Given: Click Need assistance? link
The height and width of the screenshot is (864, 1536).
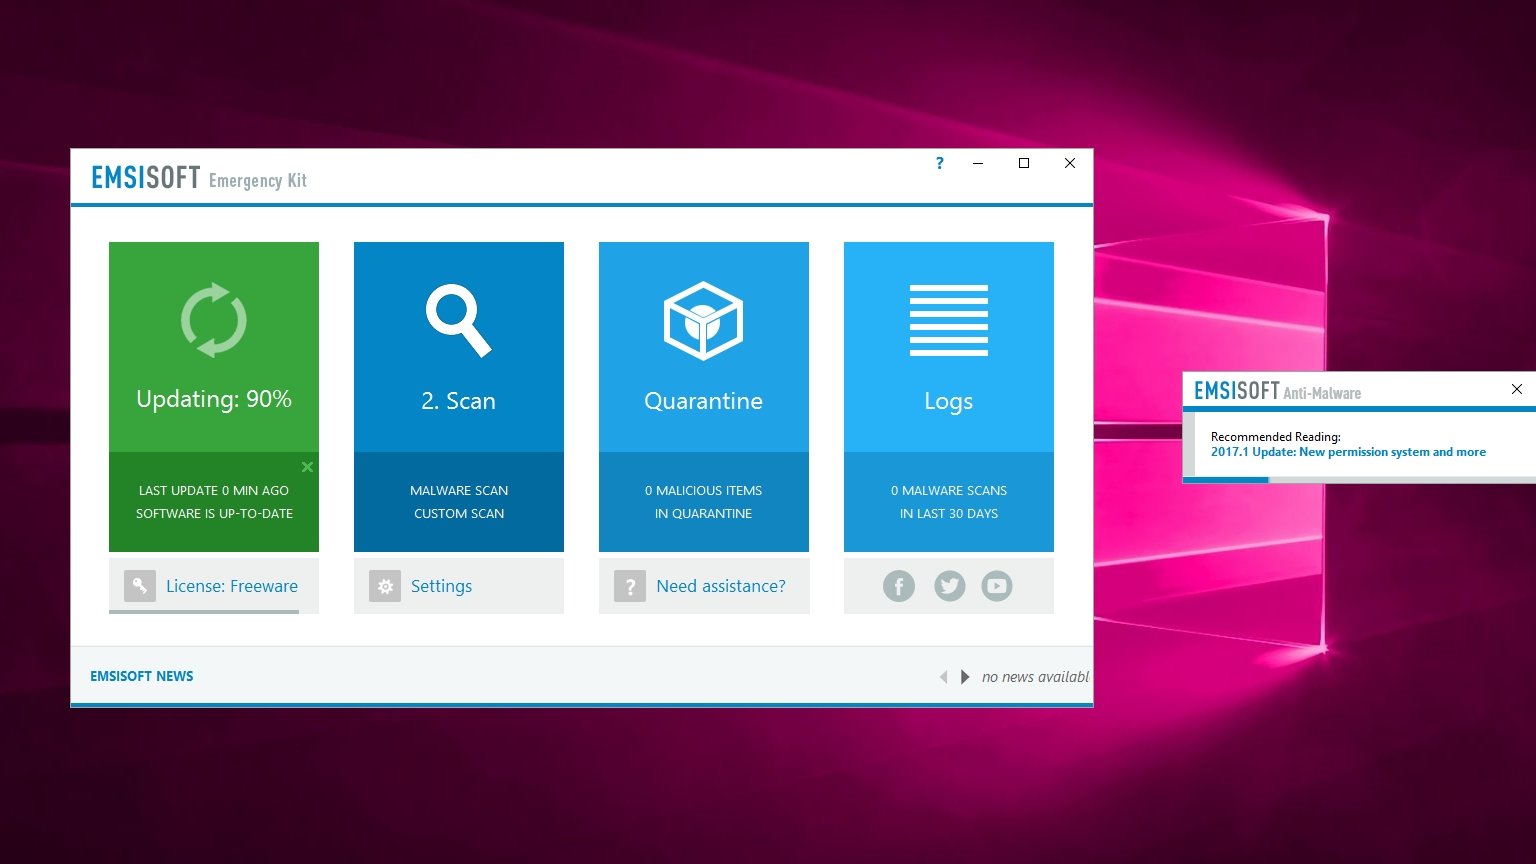Looking at the screenshot, I should point(721,586).
